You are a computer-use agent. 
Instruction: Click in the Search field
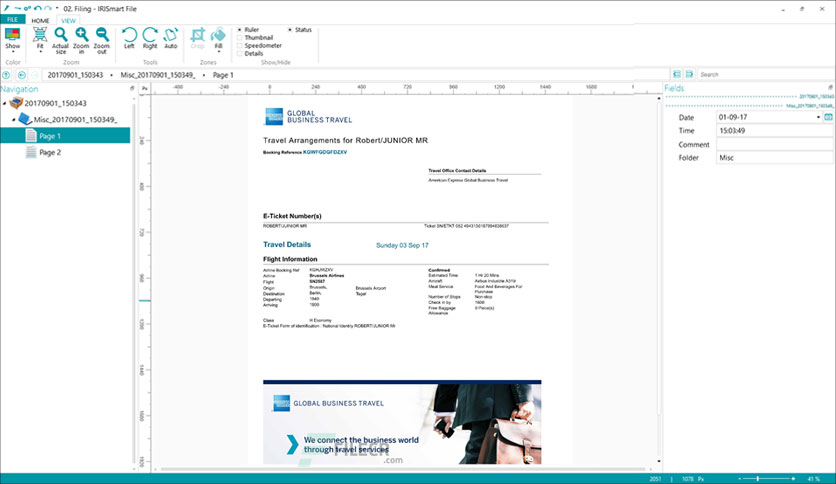click(x=765, y=74)
